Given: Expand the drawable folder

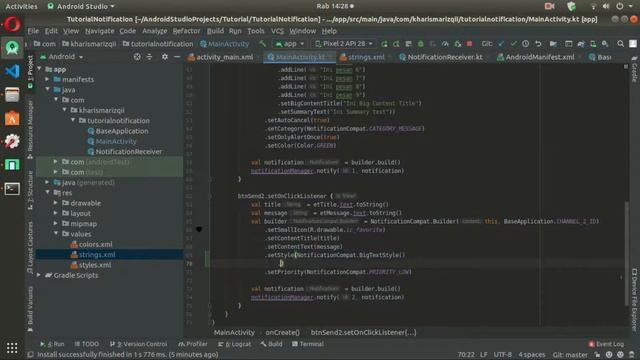Looking at the screenshot, I should 56,203.
